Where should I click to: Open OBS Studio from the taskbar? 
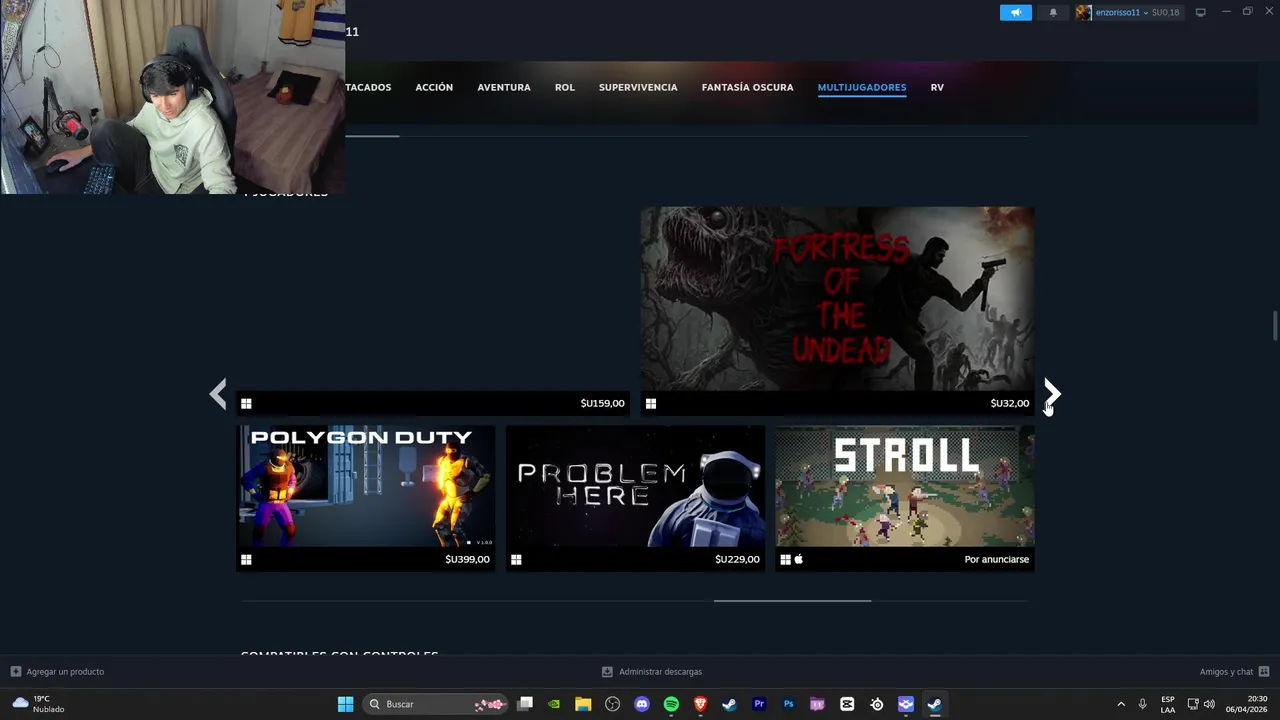(x=612, y=704)
